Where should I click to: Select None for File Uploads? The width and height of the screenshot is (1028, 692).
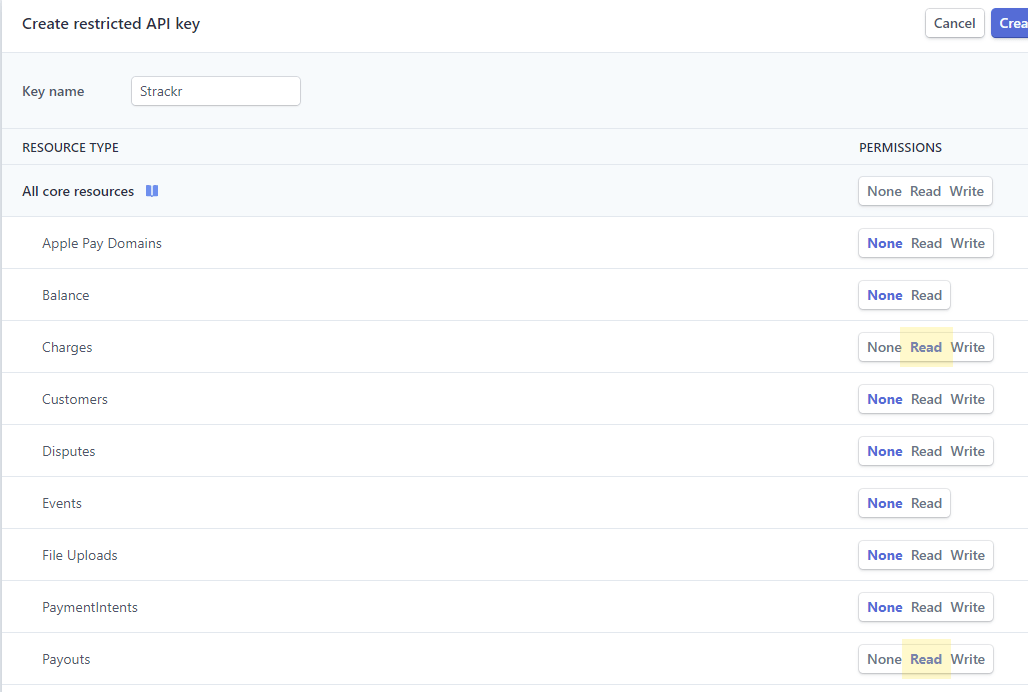tap(885, 555)
